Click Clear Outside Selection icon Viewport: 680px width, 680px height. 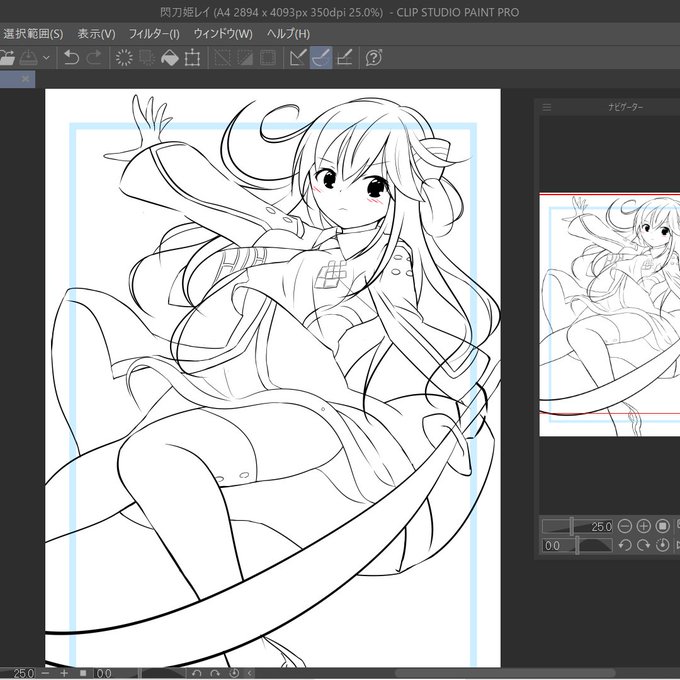tap(147, 58)
